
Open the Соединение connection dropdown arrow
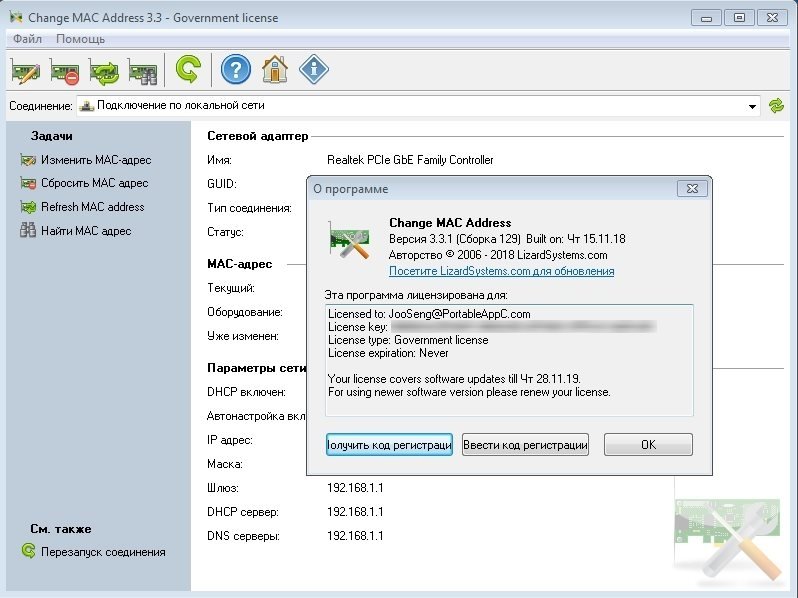(x=752, y=106)
